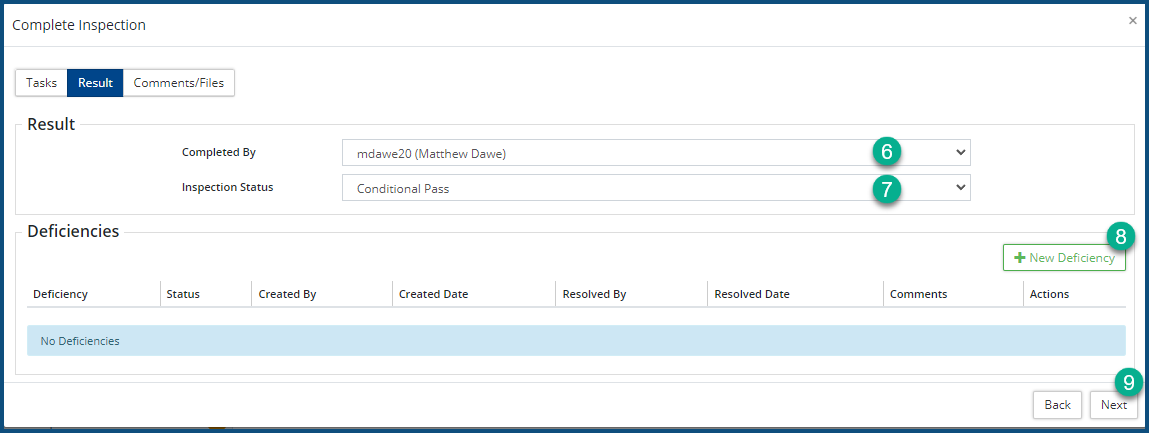Click the step 6 marker badge
Viewport: 1149px width, 433px height.
887,151
